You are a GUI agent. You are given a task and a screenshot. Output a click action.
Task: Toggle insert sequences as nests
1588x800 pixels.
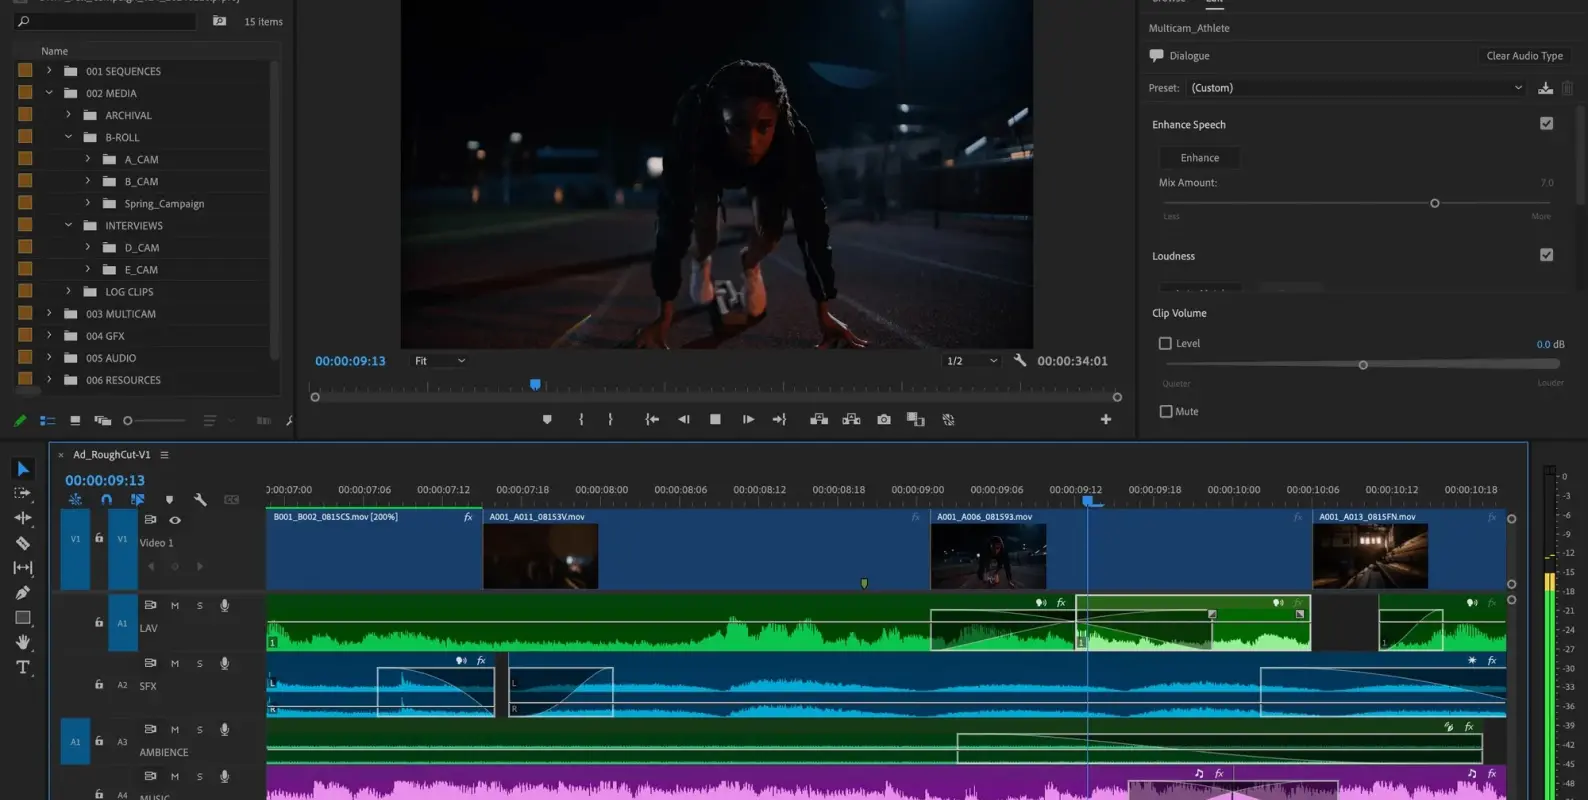tap(75, 499)
